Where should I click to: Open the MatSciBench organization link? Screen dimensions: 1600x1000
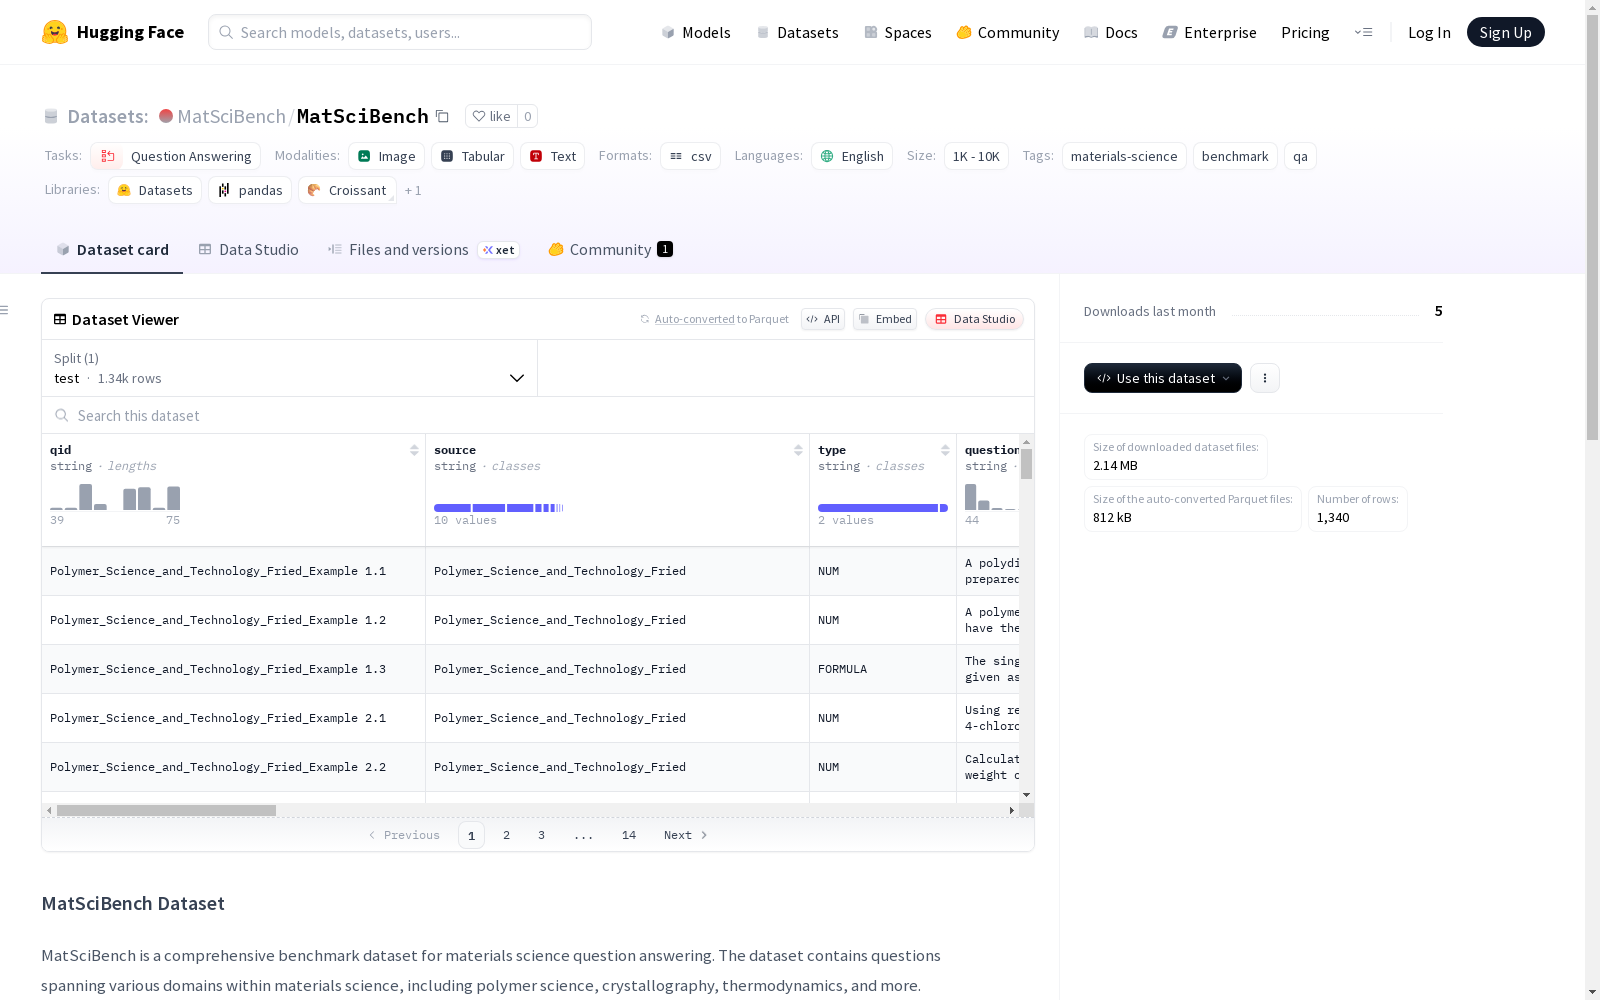coord(231,116)
